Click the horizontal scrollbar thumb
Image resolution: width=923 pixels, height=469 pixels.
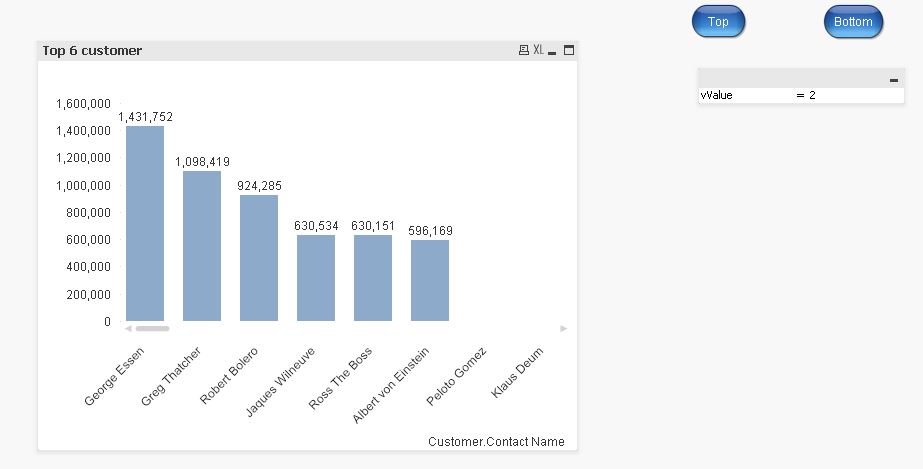click(x=152, y=328)
